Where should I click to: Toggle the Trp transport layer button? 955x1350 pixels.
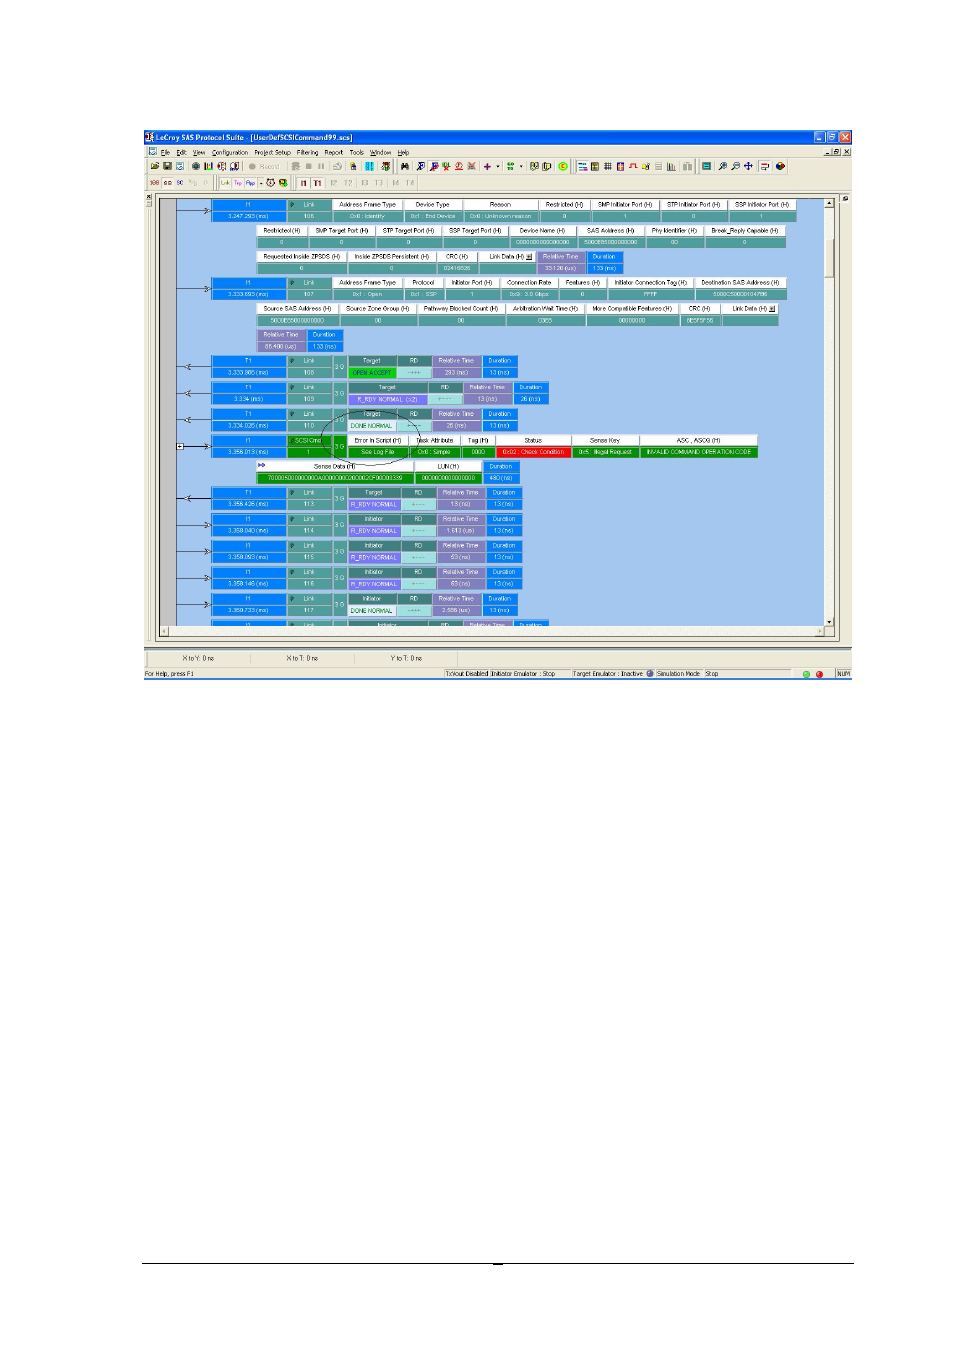point(238,183)
